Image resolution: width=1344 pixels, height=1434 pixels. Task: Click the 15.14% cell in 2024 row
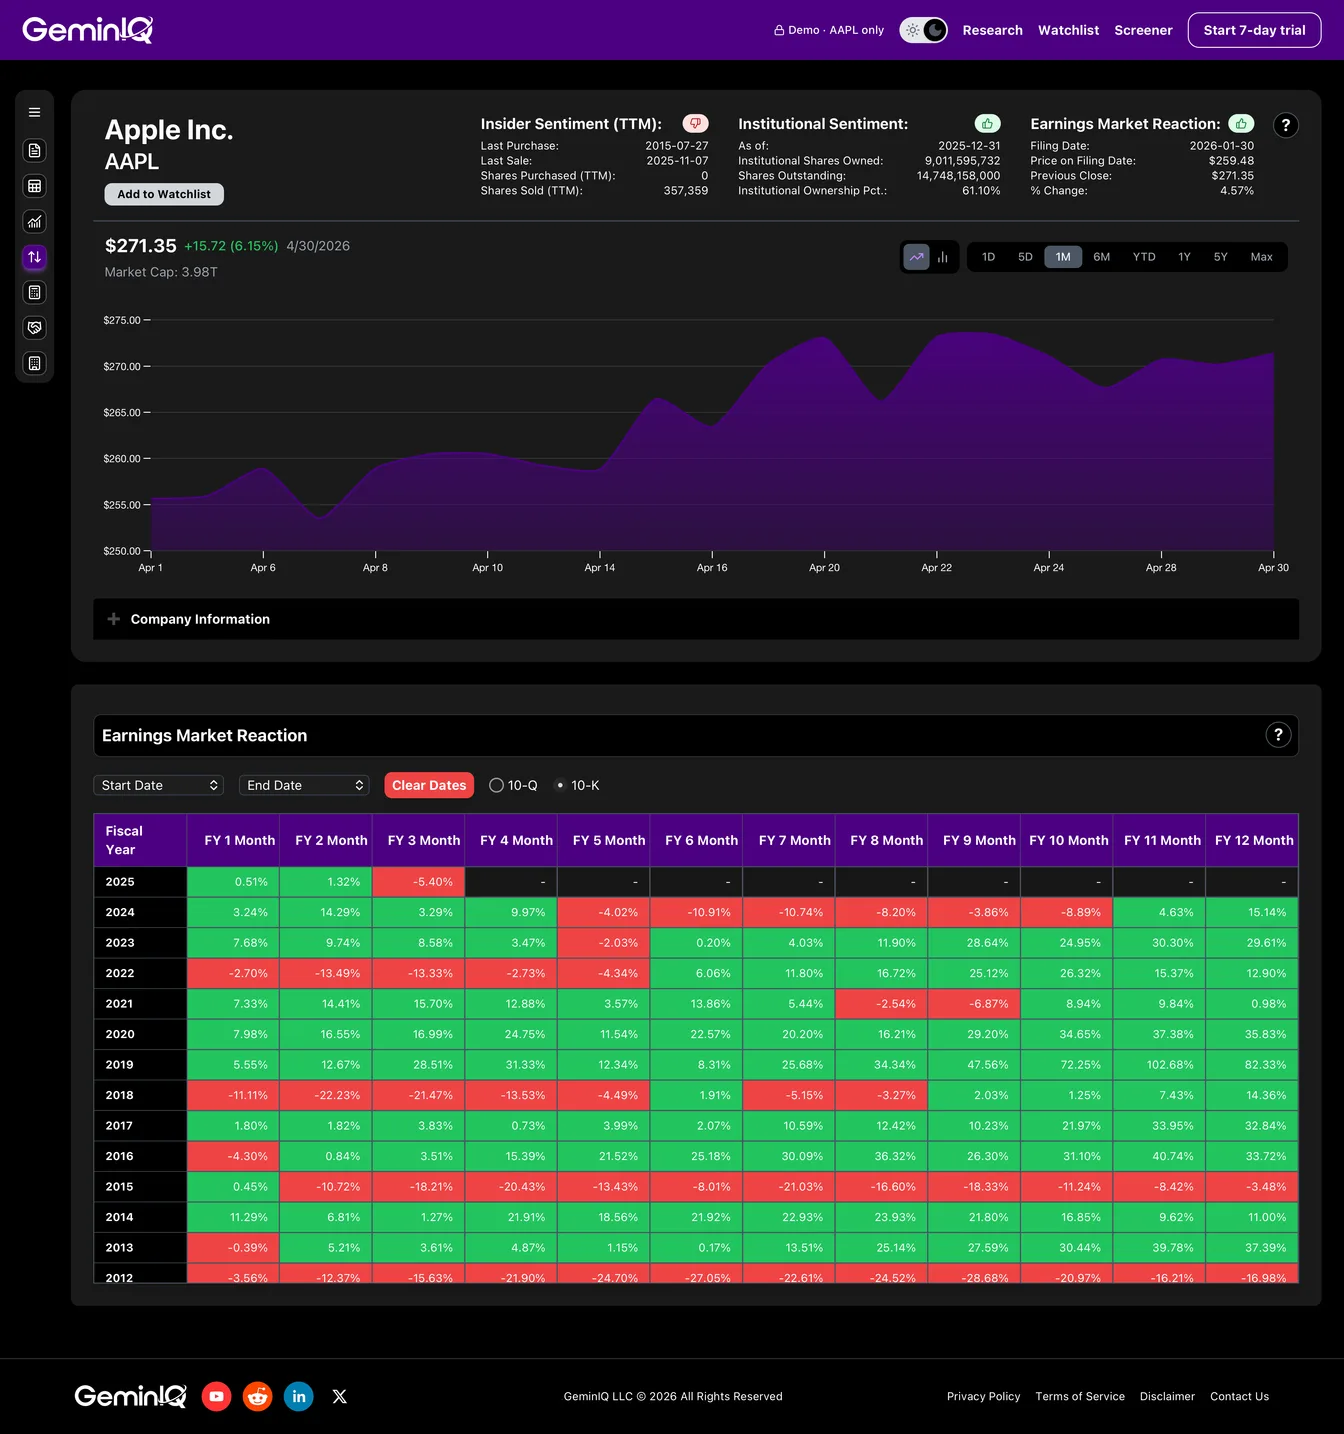pyautogui.click(x=1252, y=912)
